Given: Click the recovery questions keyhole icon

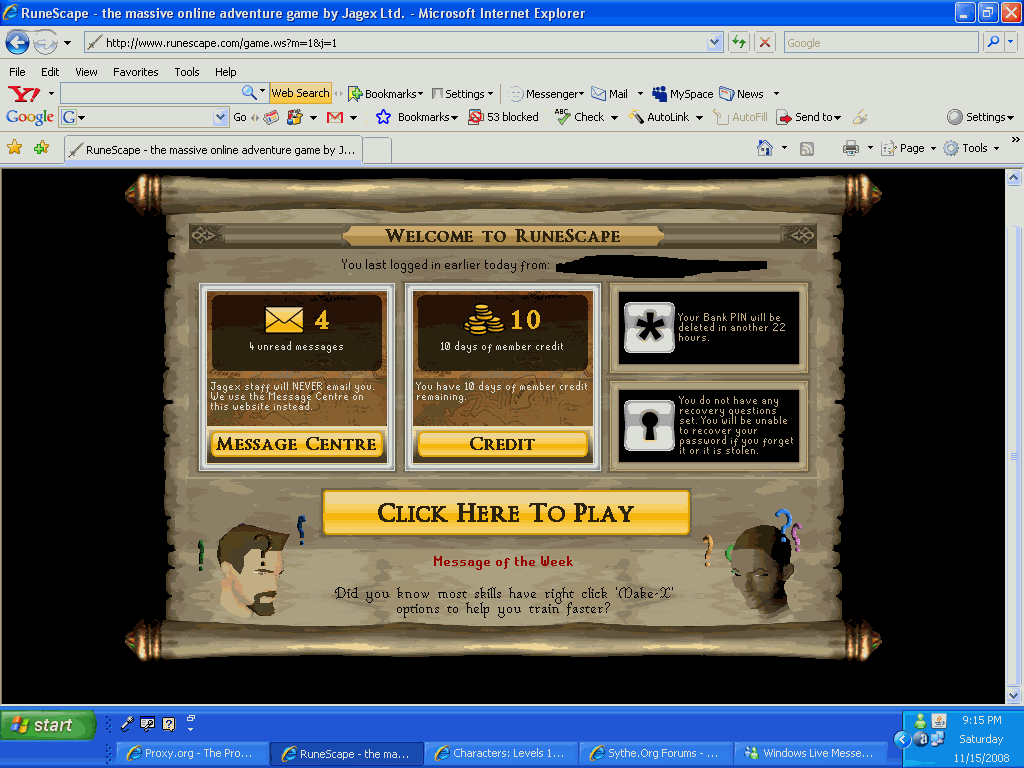Looking at the screenshot, I should pyautogui.click(x=649, y=426).
